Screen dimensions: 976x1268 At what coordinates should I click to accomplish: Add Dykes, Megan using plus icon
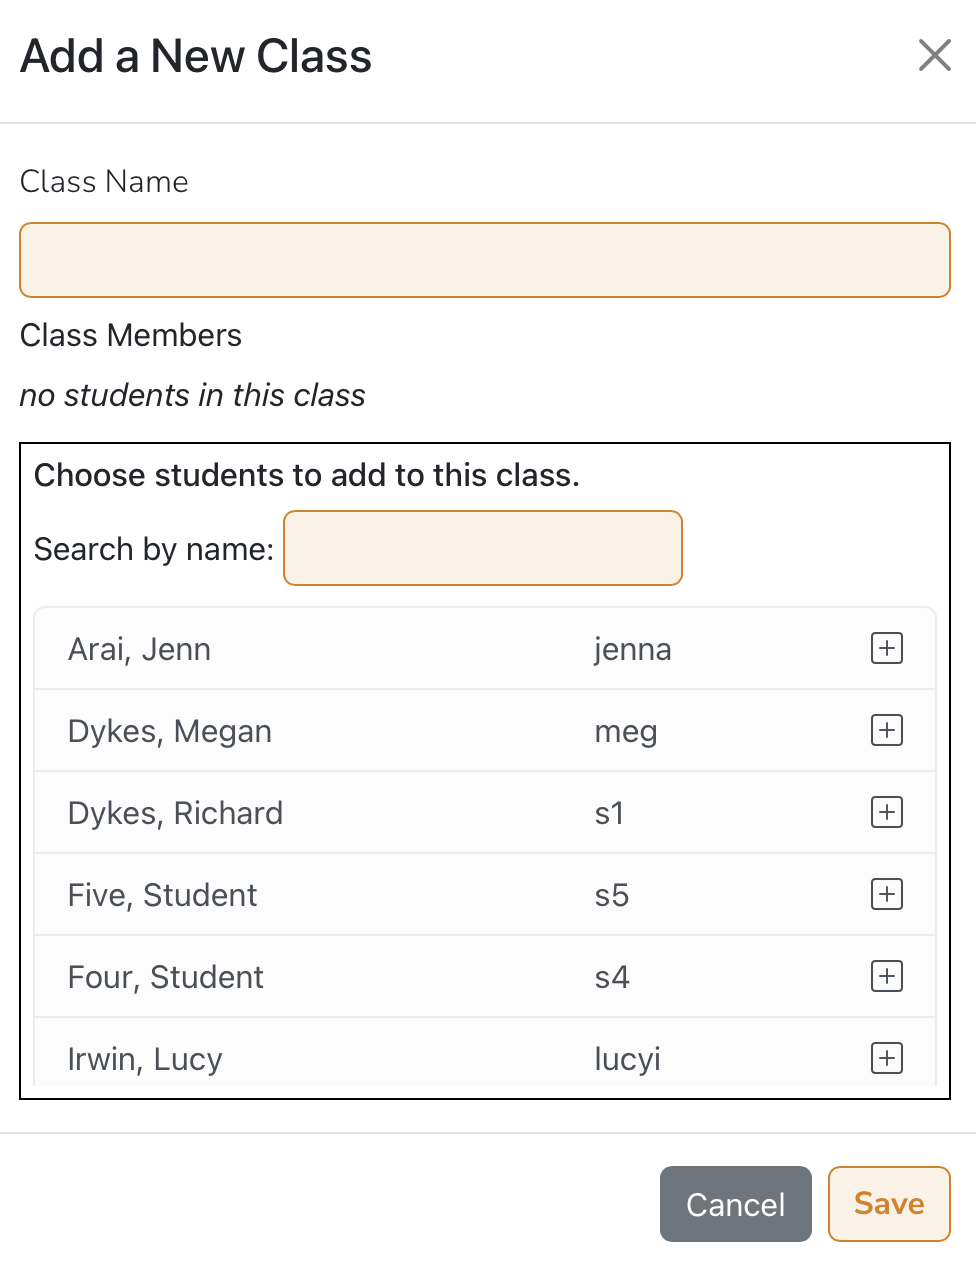coord(887,731)
